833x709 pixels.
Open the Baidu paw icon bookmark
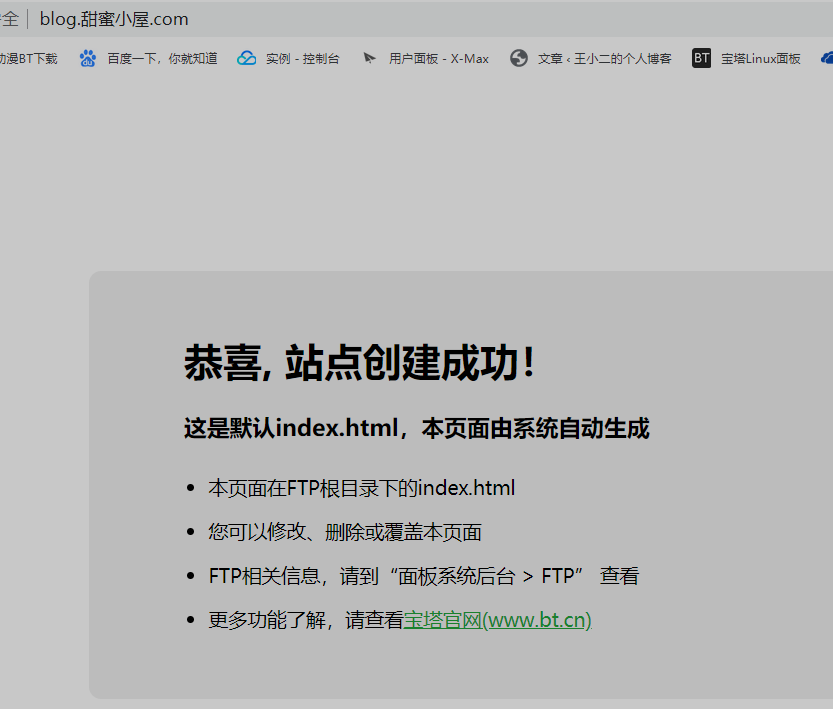click(x=88, y=58)
